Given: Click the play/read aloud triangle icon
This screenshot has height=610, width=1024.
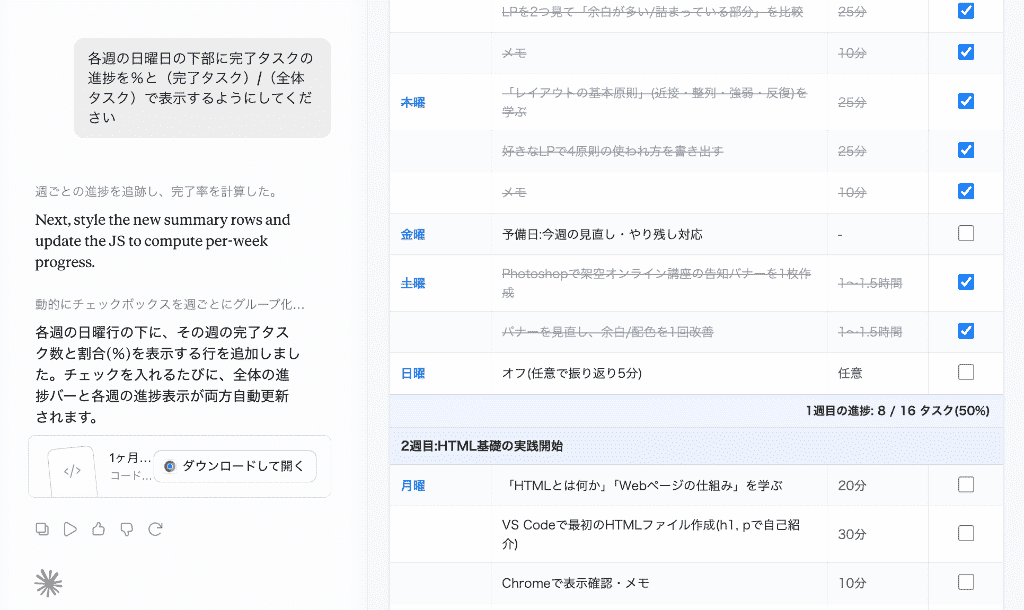Looking at the screenshot, I should (x=71, y=529).
